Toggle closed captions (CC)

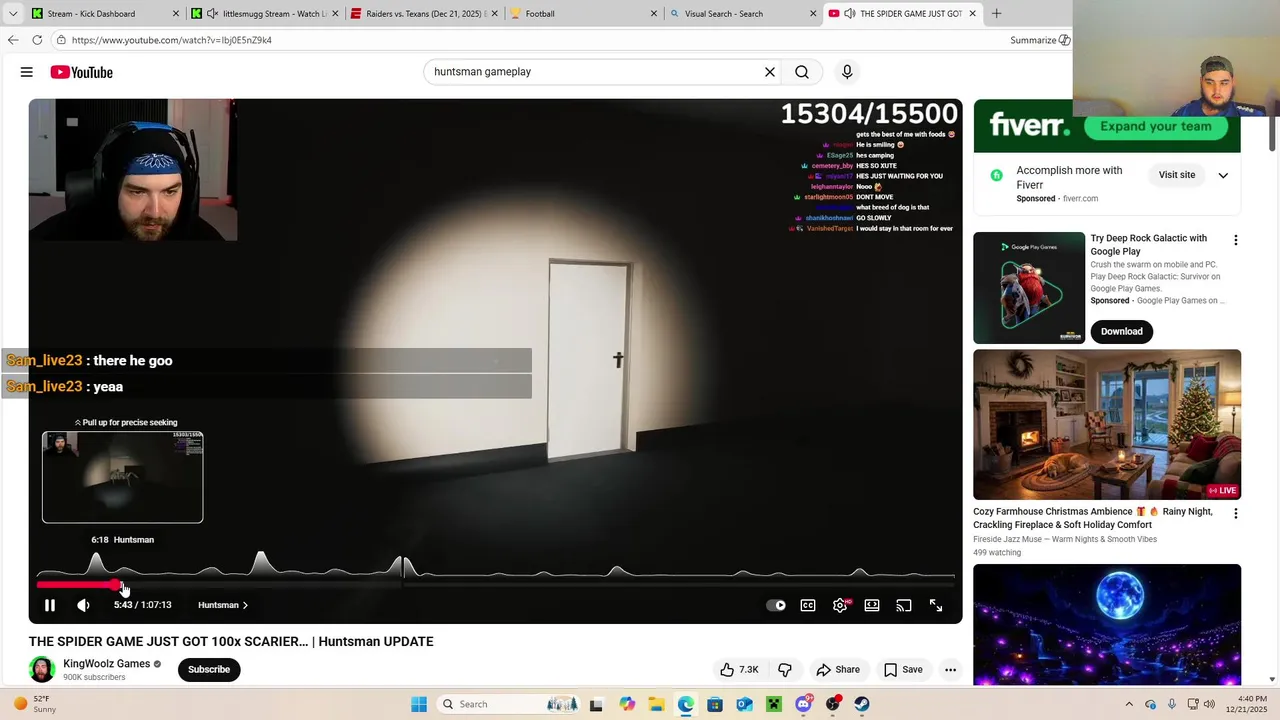pyautogui.click(x=808, y=605)
